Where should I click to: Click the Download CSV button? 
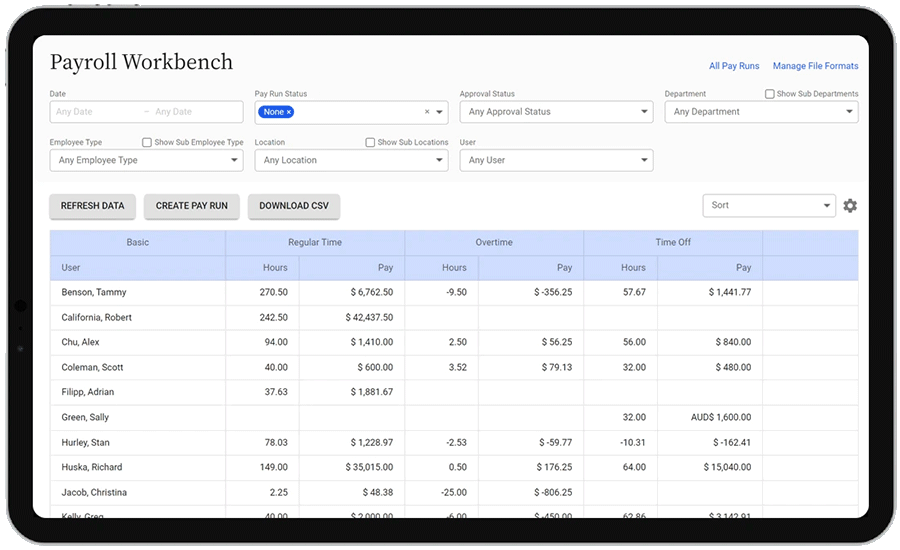[294, 206]
